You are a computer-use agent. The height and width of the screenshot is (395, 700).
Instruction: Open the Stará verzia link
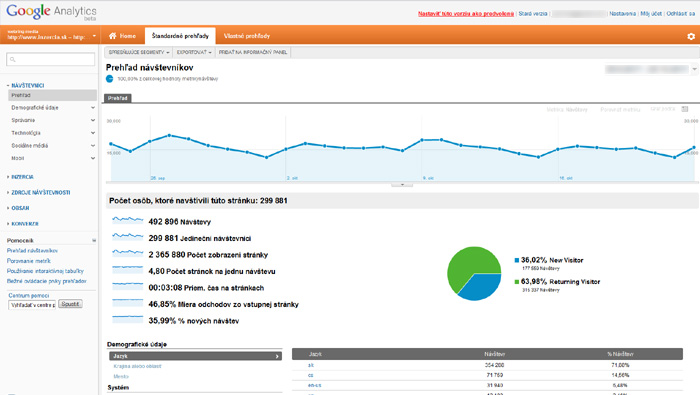533,14
